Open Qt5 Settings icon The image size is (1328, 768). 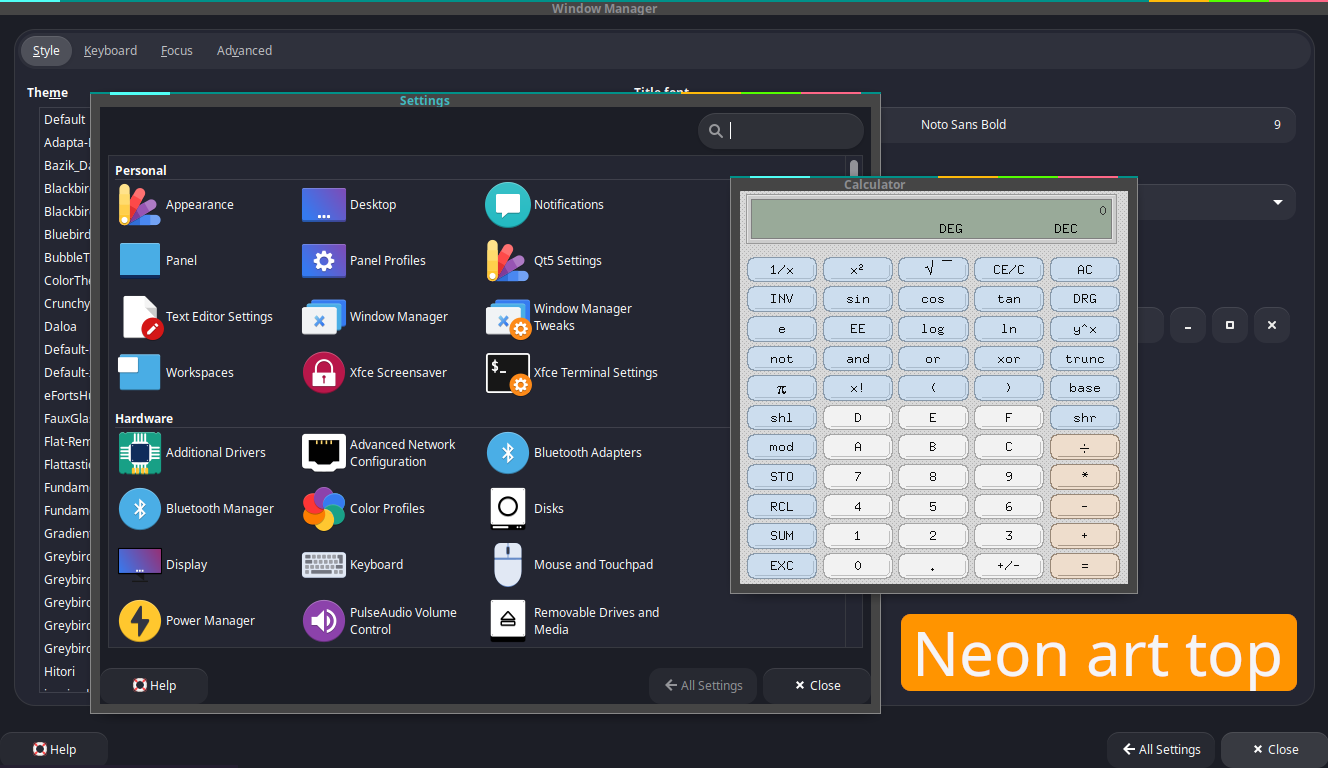(x=508, y=261)
